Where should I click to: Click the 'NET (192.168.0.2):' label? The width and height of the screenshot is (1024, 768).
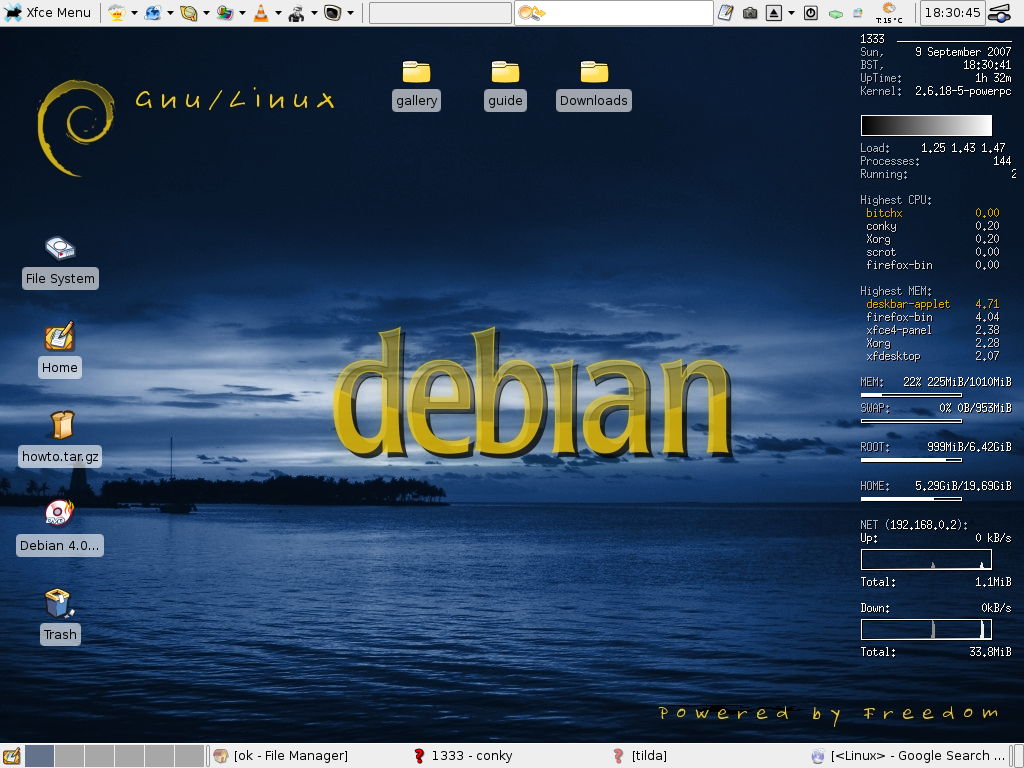coord(914,525)
